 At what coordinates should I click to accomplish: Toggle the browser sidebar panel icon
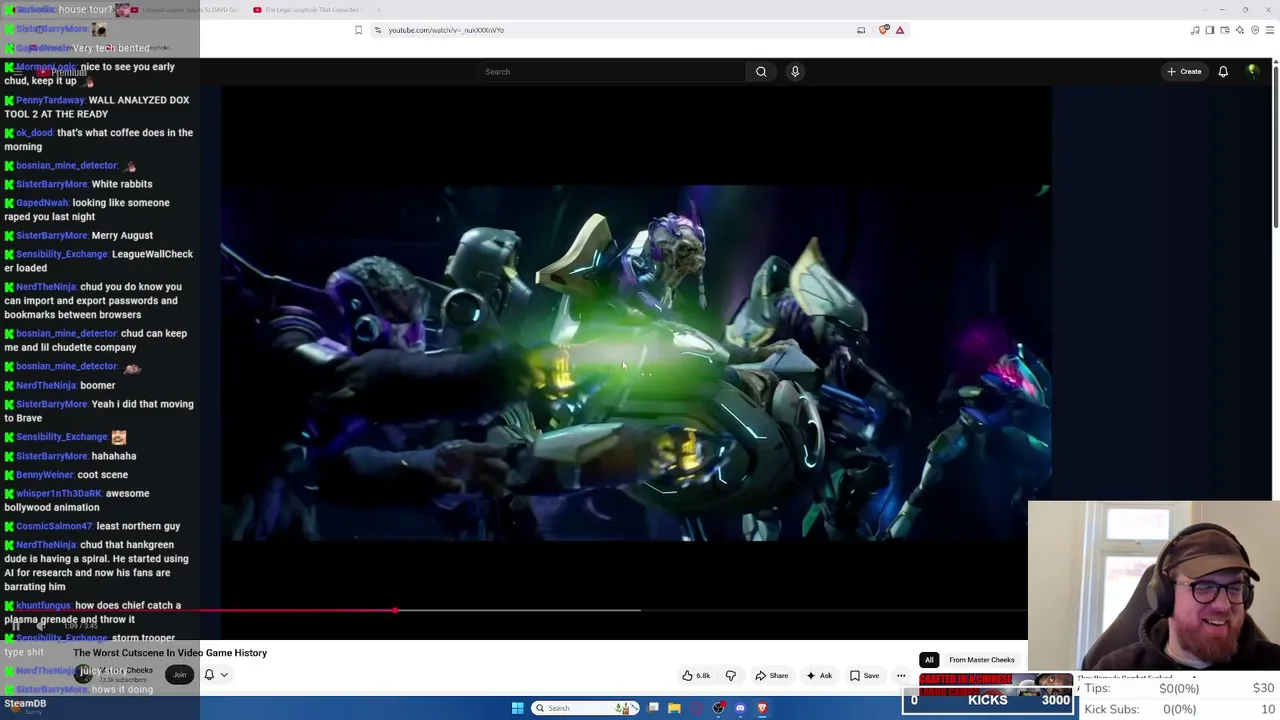click(x=1209, y=30)
